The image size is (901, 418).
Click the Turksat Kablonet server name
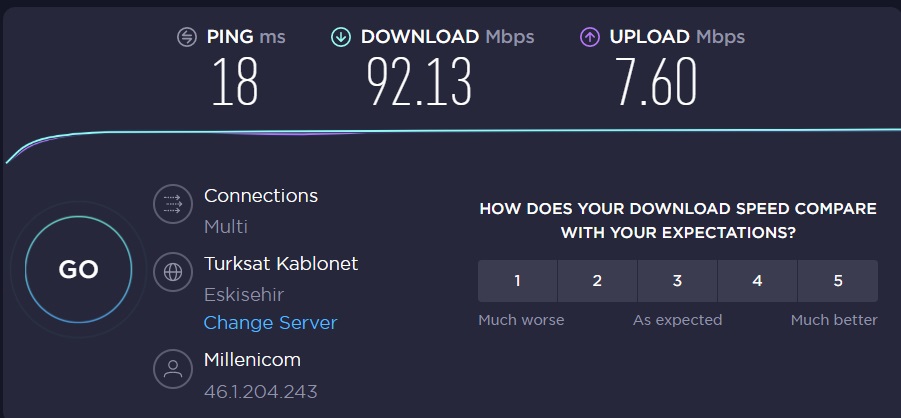pos(281,263)
